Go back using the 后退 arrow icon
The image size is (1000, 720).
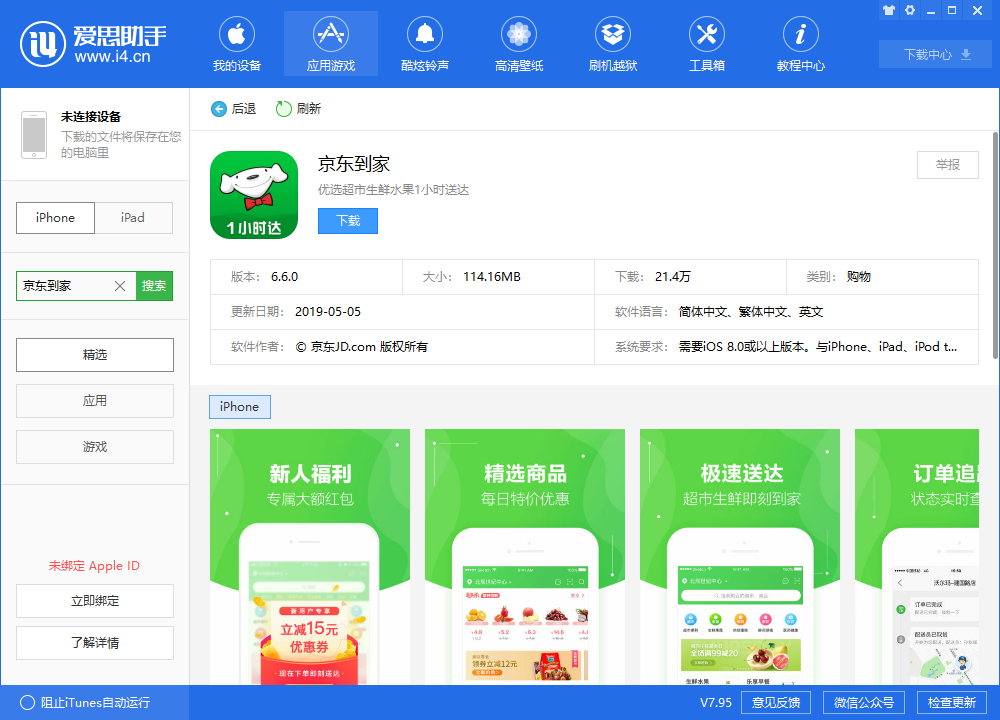pyautogui.click(x=219, y=109)
